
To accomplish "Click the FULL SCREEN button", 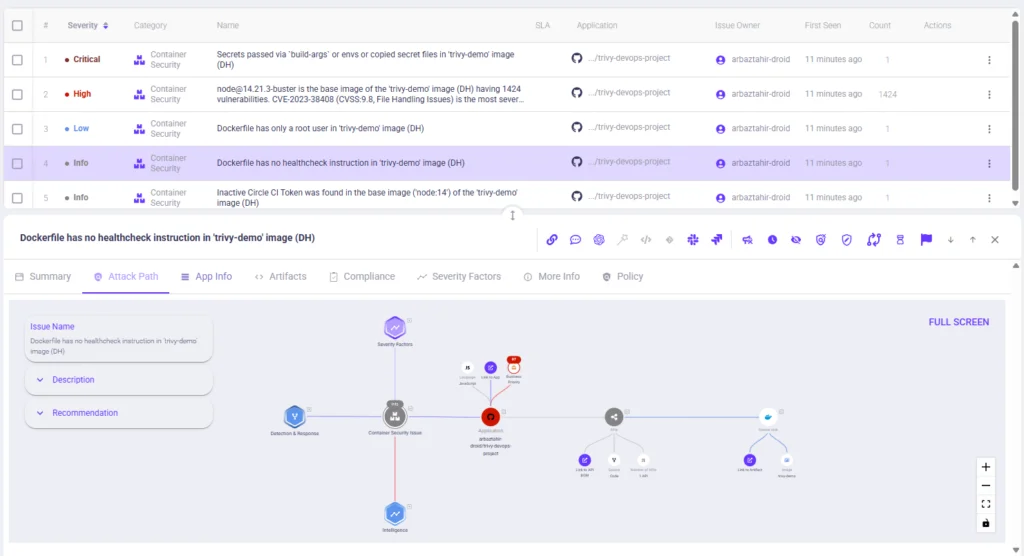I will click(959, 322).
